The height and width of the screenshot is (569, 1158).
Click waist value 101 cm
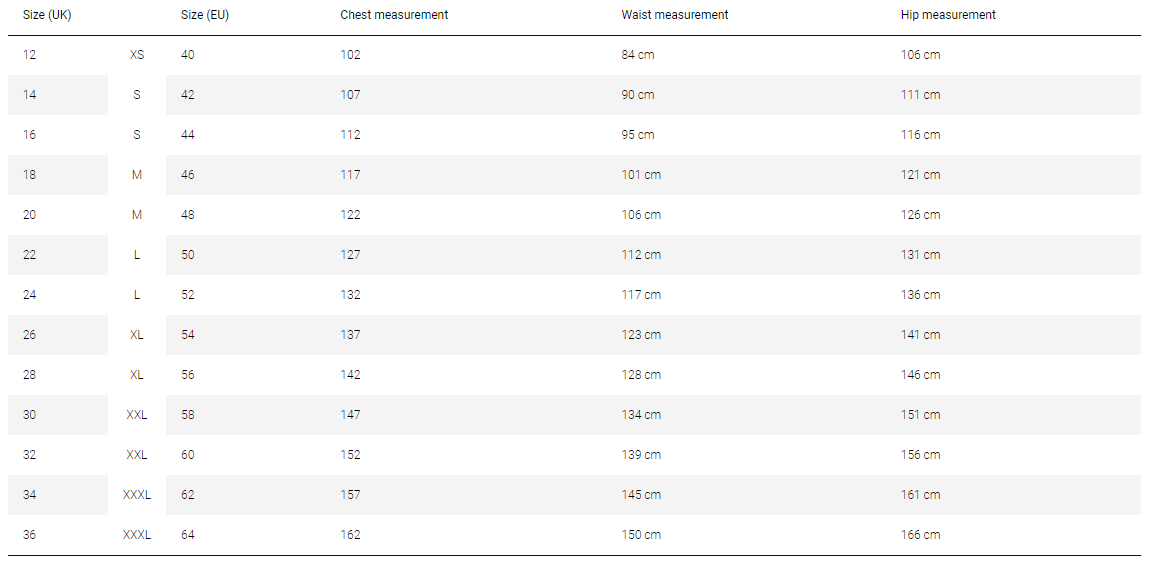pos(641,174)
